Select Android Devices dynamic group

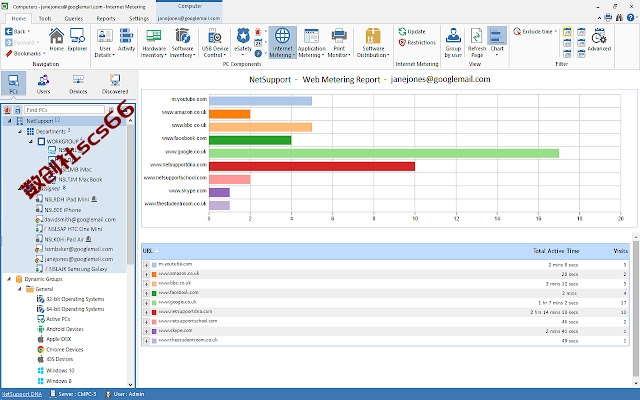point(64,329)
